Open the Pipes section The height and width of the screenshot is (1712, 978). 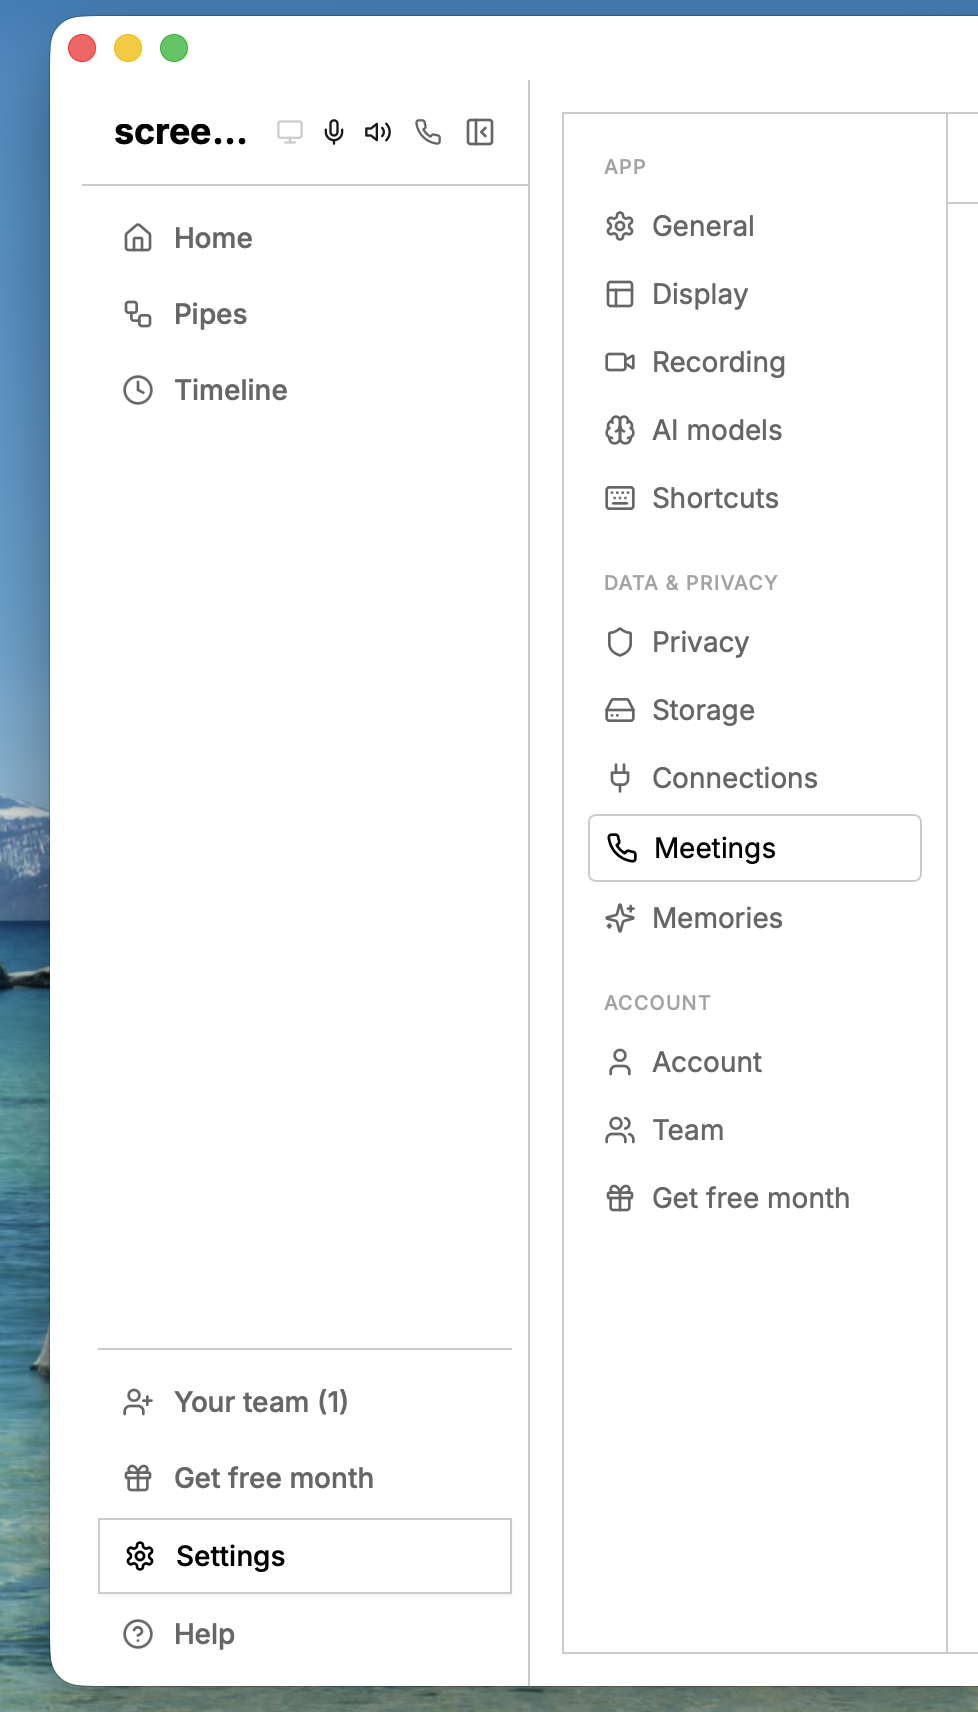[210, 314]
